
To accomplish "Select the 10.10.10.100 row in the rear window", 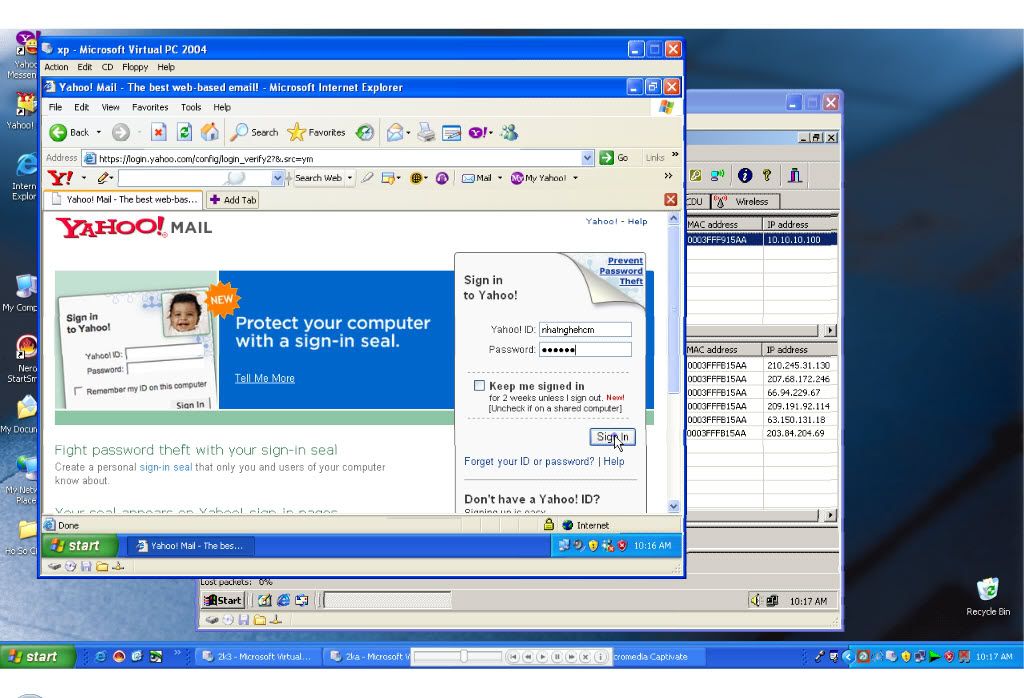I will tap(761, 240).
